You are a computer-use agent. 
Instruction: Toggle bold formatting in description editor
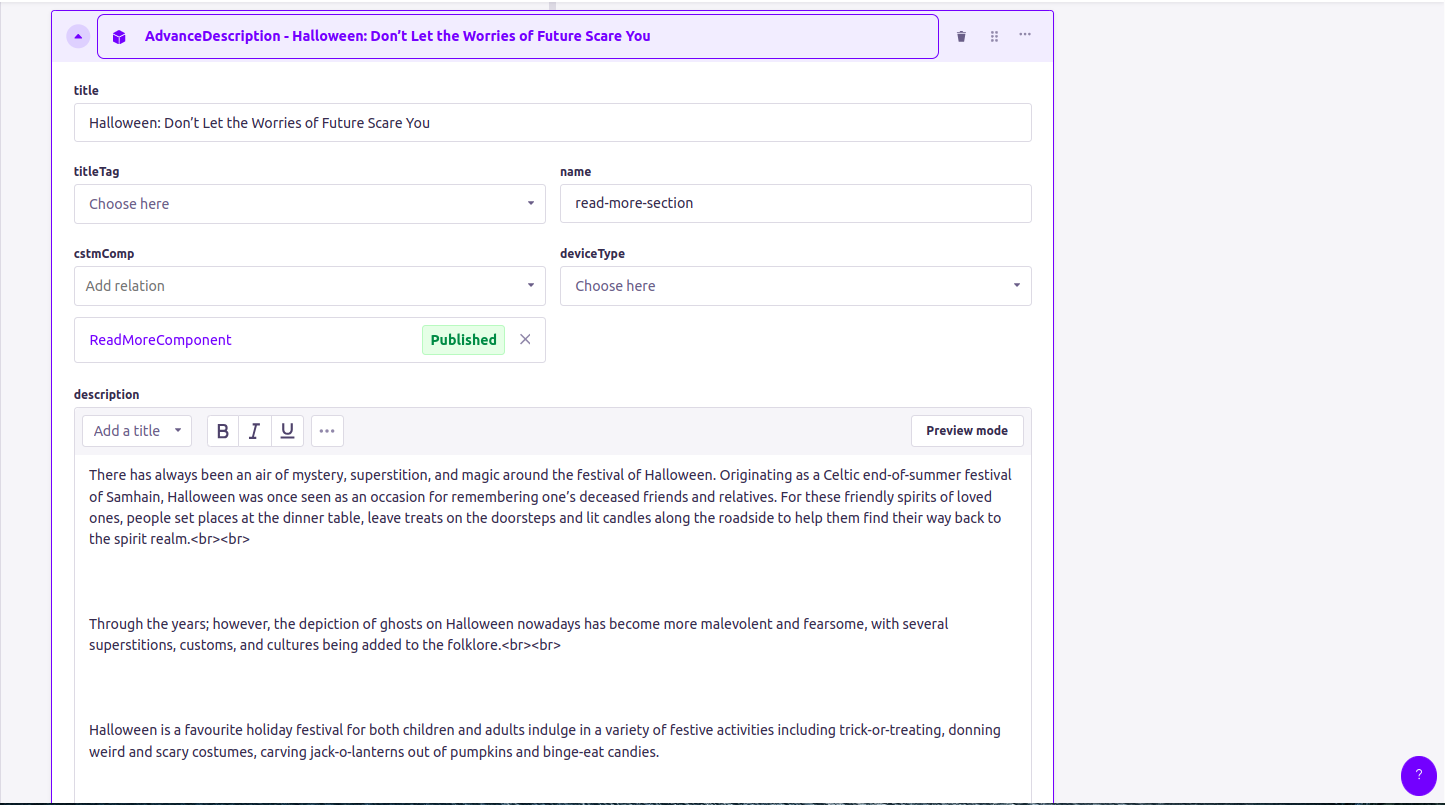223,431
